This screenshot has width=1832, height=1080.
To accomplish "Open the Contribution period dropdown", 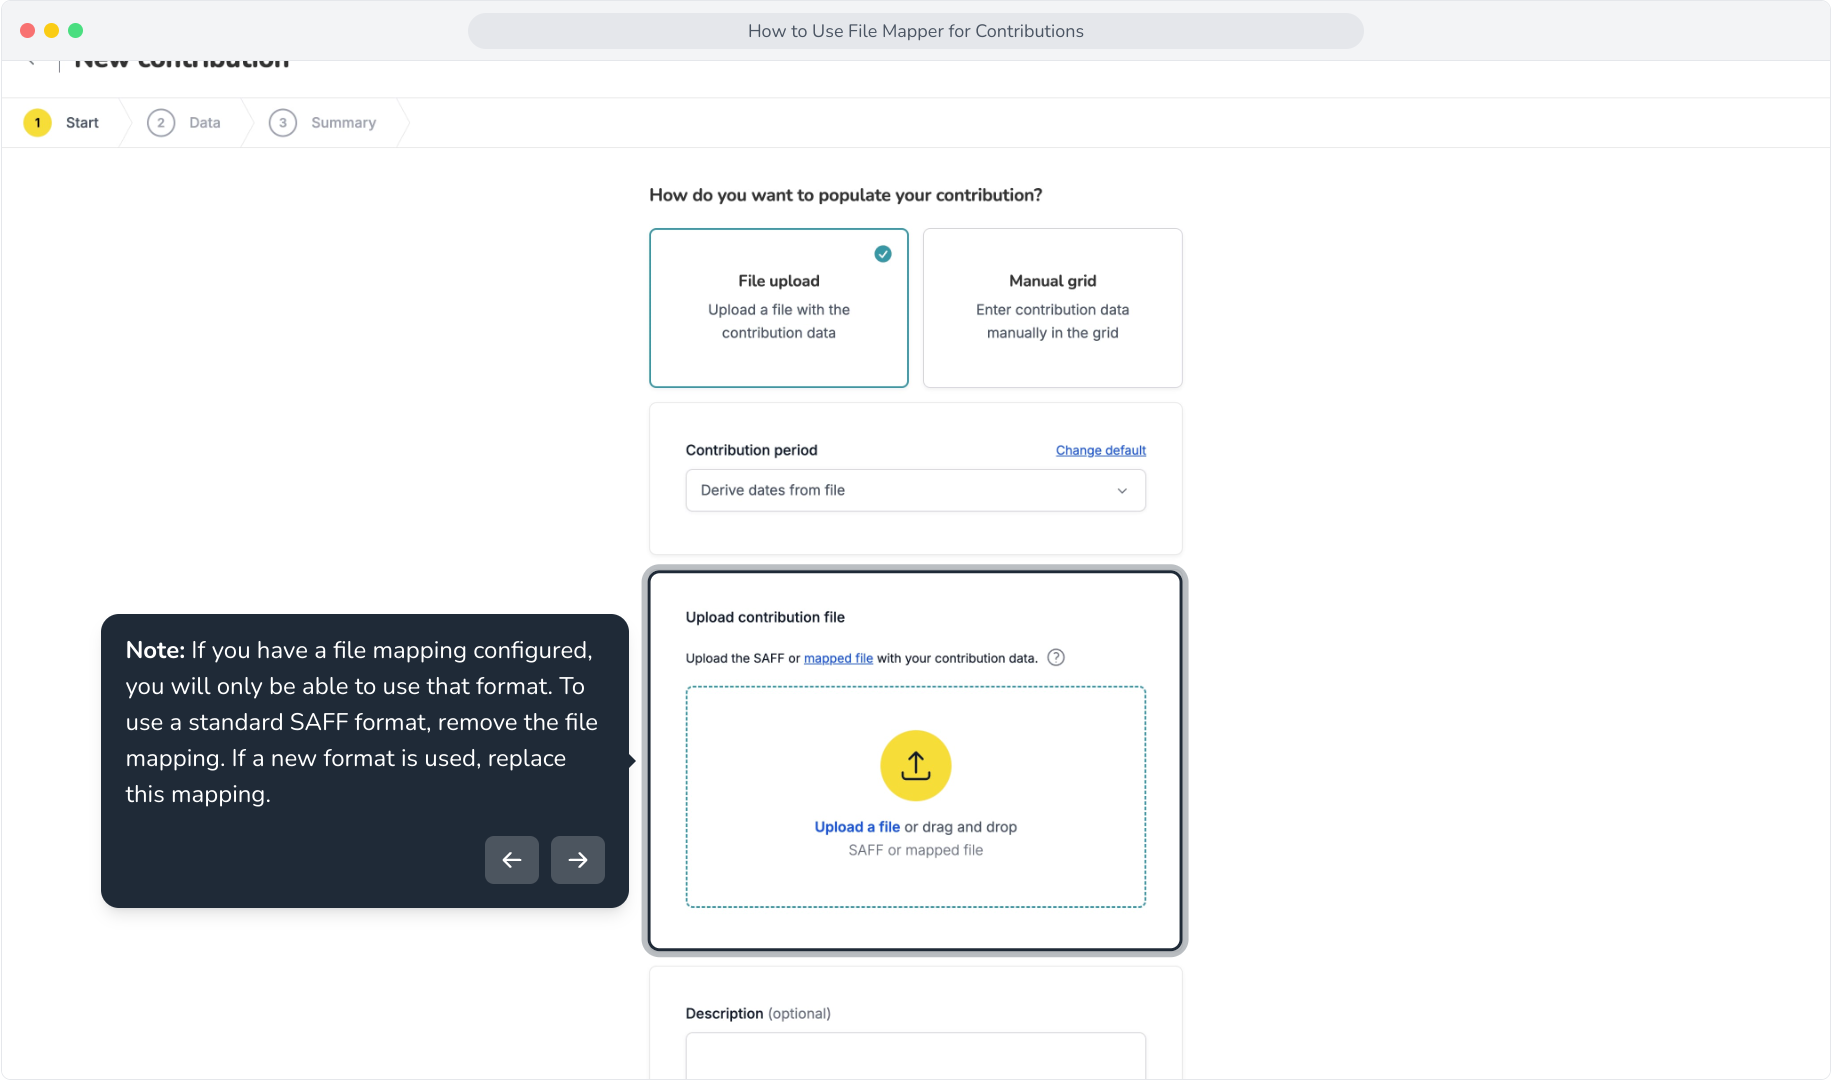I will [x=915, y=490].
